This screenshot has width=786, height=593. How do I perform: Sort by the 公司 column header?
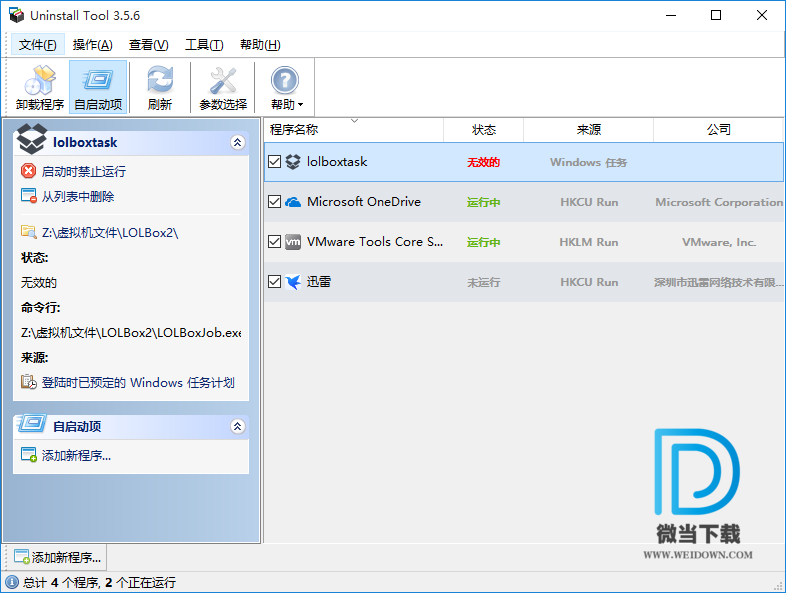tap(718, 130)
